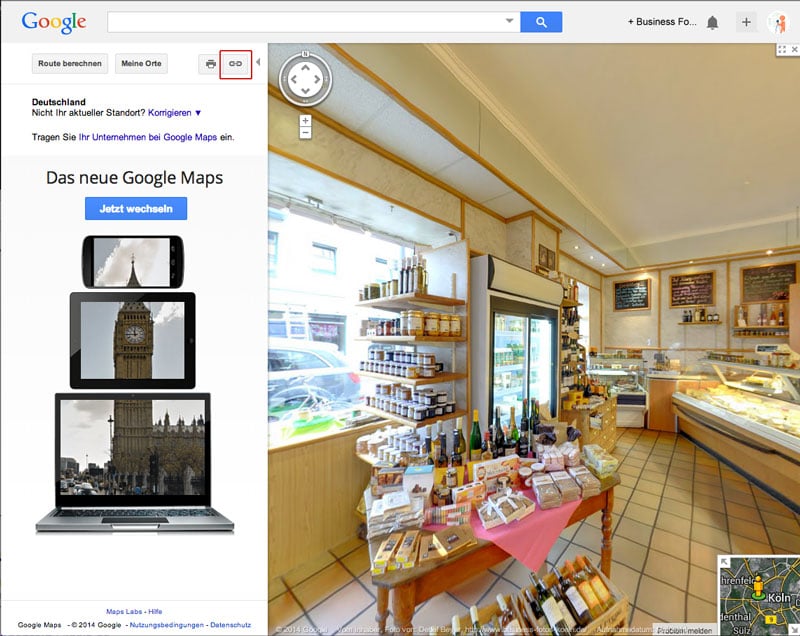Click the pegman on mini map
Image resolution: width=800 pixels, height=636 pixels.
pos(758,587)
